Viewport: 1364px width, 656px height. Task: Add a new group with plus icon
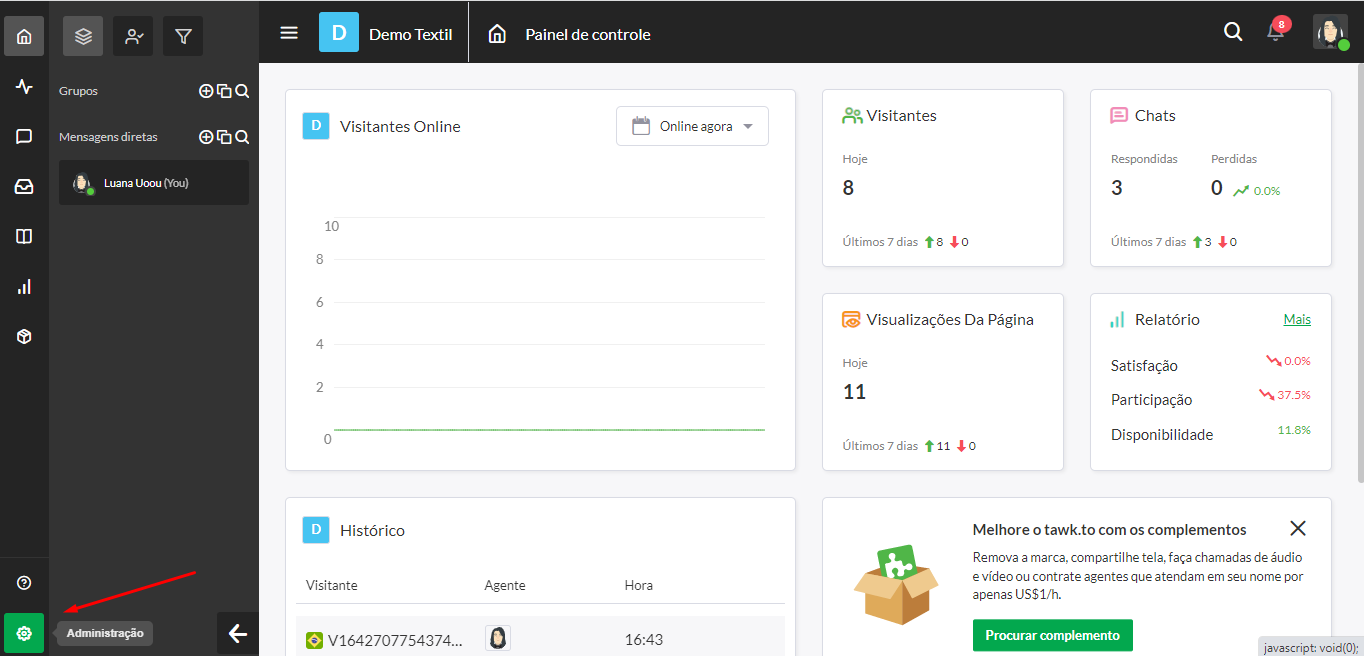pyautogui.click(x=206, y=91)
